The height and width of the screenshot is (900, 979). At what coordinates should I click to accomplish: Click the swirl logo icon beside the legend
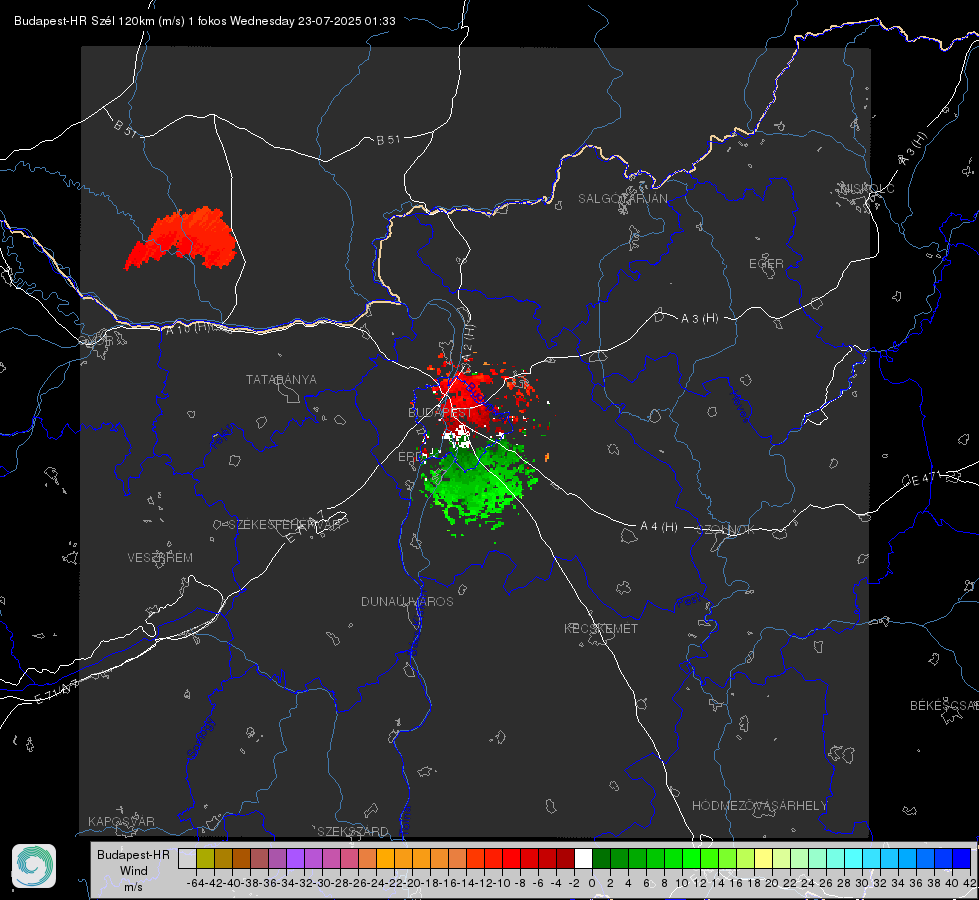pyautogui.click(x=34, y=866)
